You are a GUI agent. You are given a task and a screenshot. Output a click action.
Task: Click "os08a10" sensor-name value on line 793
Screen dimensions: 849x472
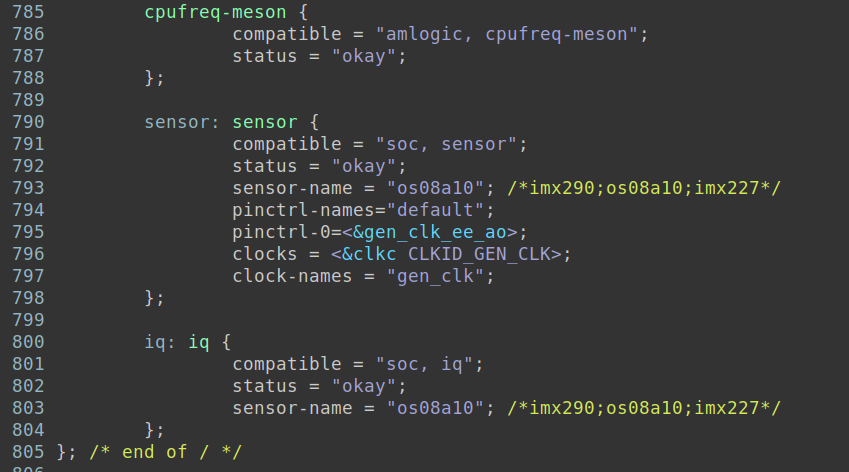tap(435, 188)
